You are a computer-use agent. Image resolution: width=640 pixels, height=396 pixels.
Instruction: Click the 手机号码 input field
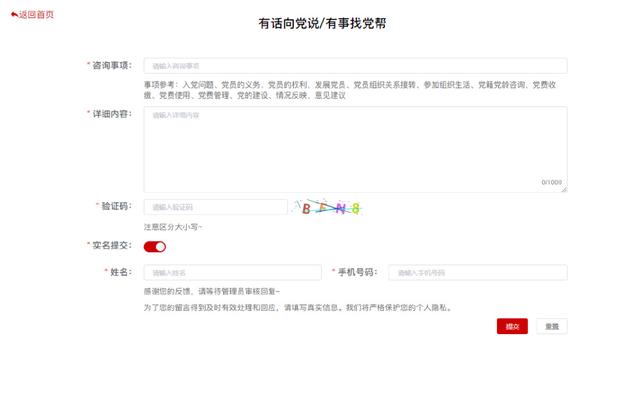click(478, 272)
